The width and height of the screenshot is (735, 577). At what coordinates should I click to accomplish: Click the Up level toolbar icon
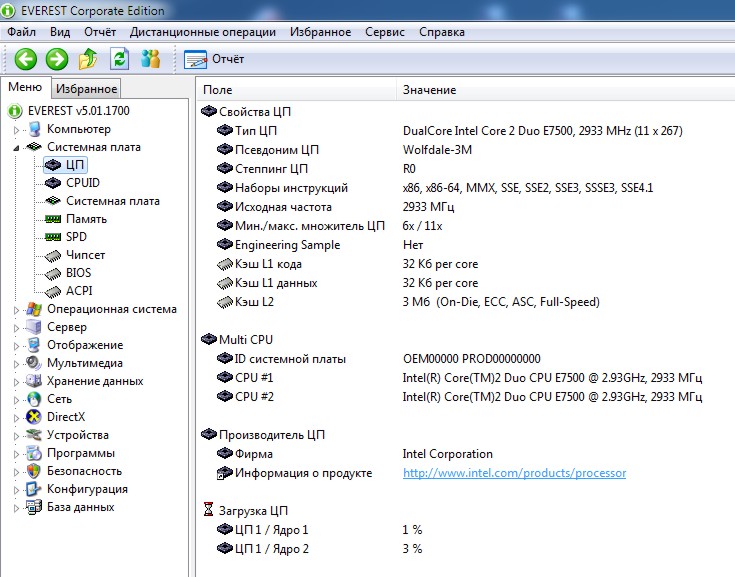[x=88, y=59]
